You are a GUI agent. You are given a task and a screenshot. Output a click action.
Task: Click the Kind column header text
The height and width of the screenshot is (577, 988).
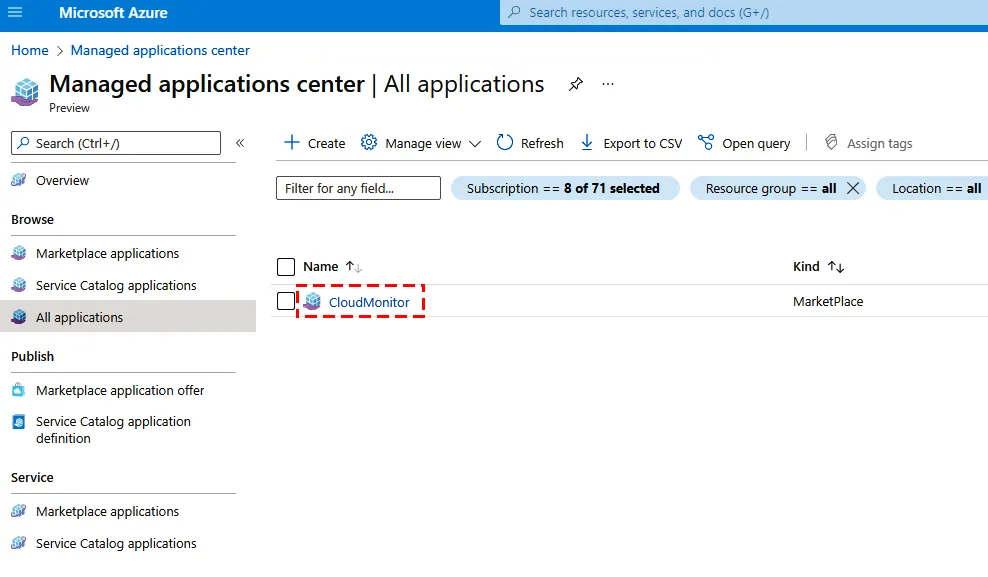point(806,267)
